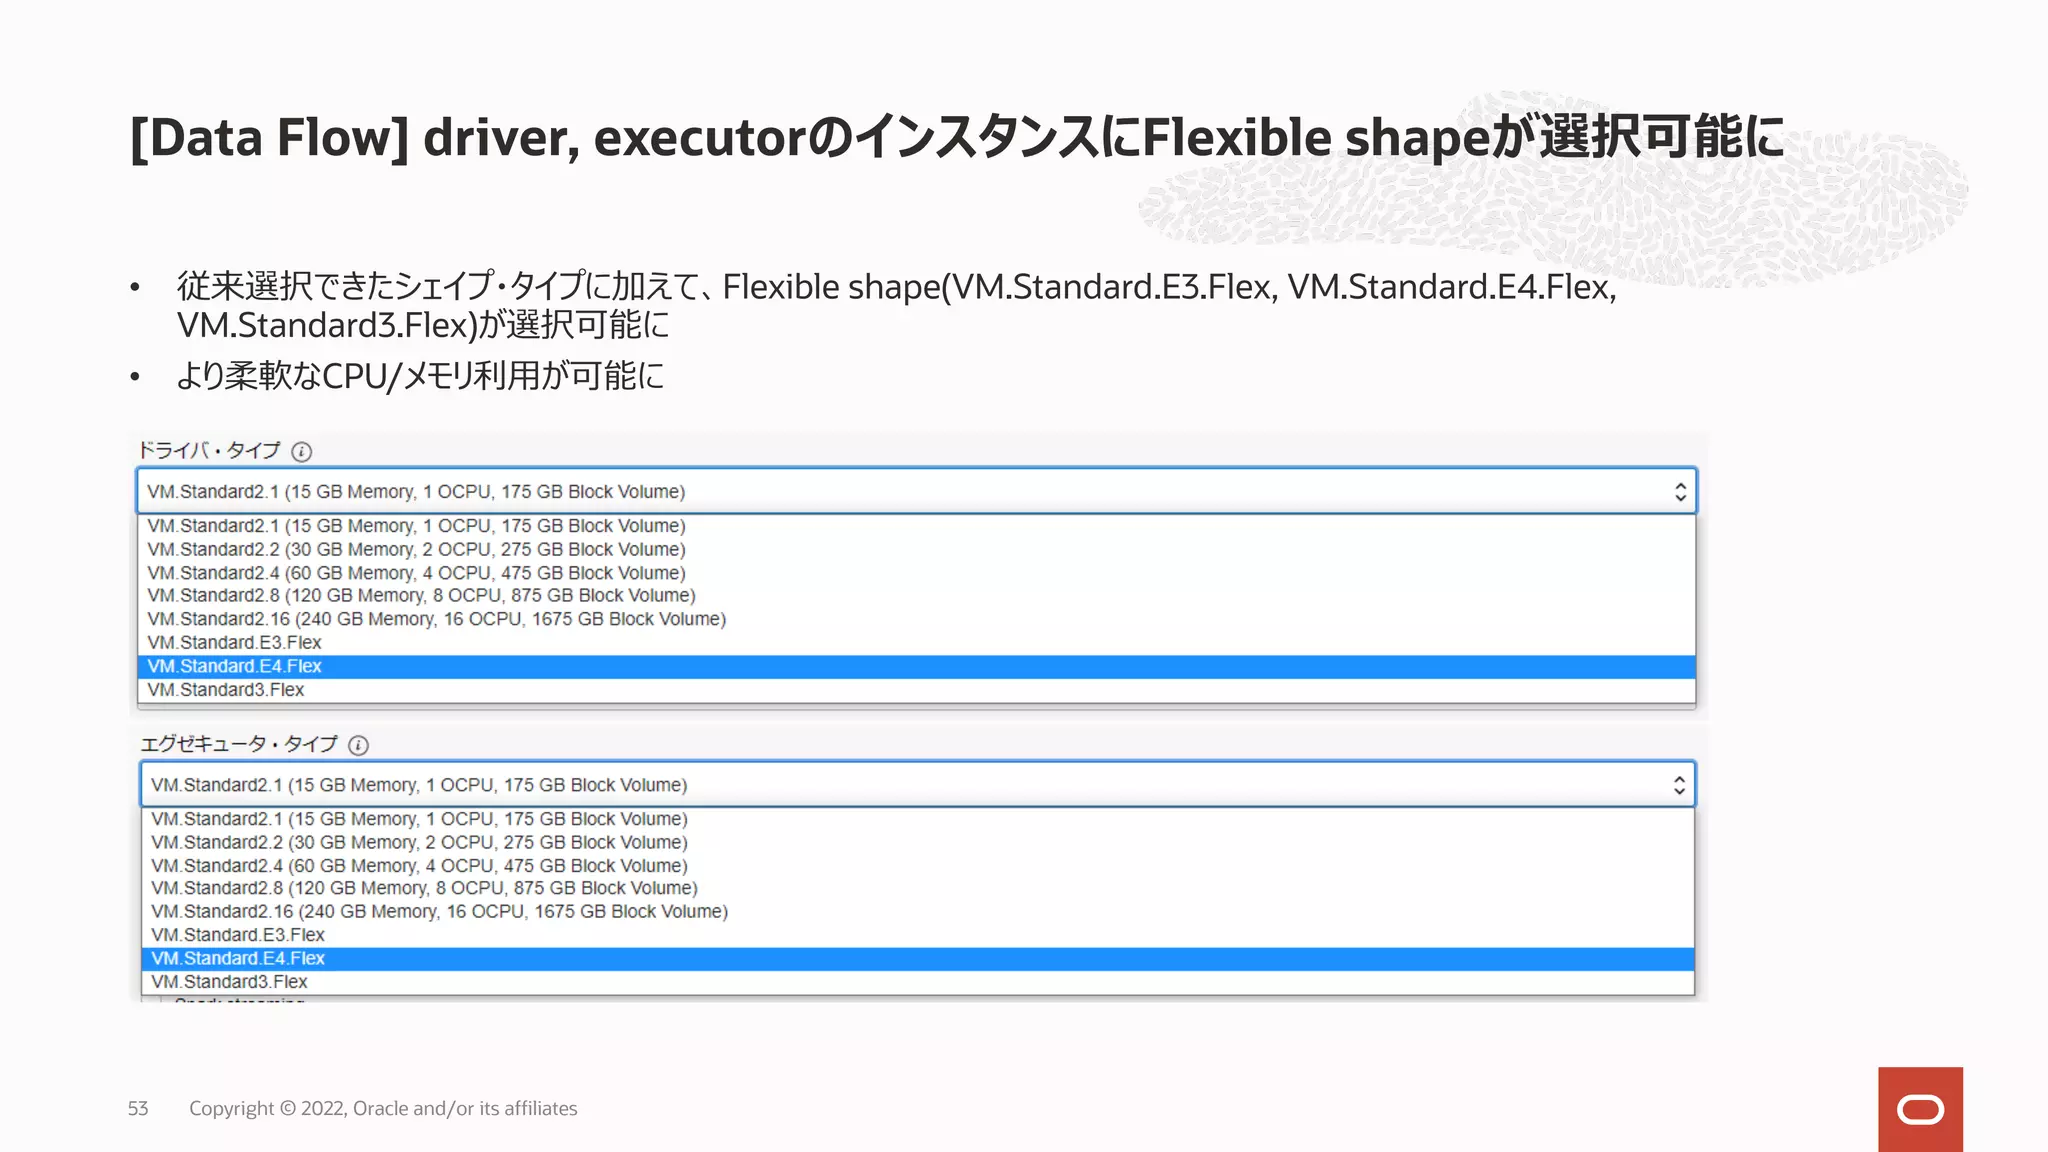Click the bullet text より柔軟なCPU/メモリ利用が可能に
The width and height of the screenshot is (2048, 1152).
tap(420, 376)
